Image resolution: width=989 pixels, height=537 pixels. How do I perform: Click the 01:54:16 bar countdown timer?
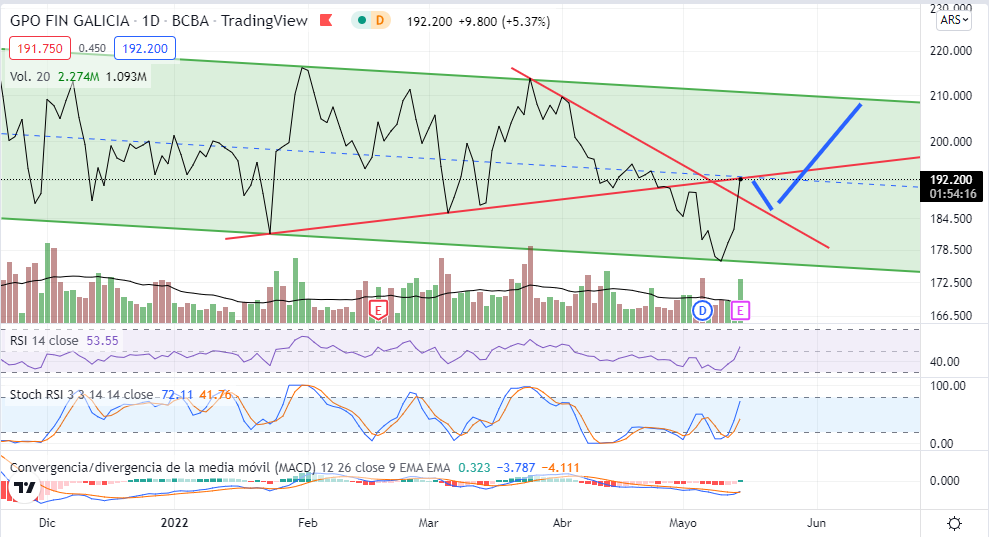(952, 194)
